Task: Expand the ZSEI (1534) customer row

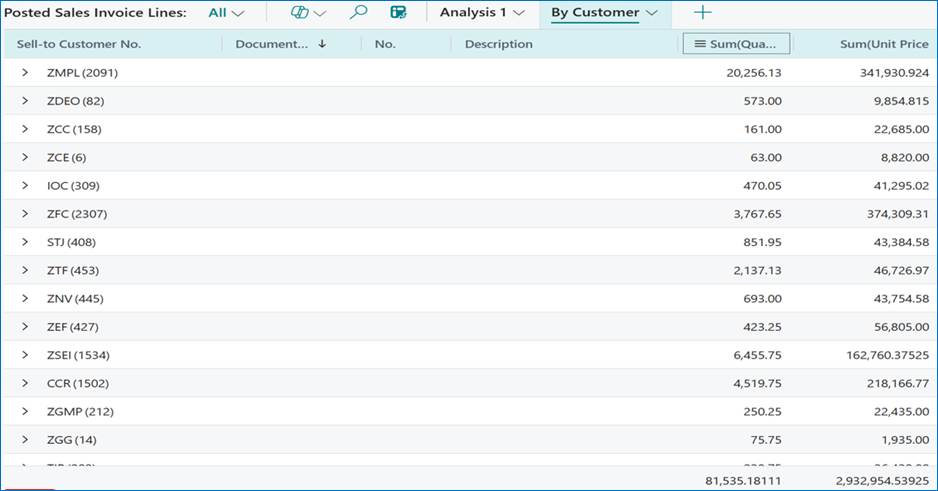Action: (x=25, y=355)
